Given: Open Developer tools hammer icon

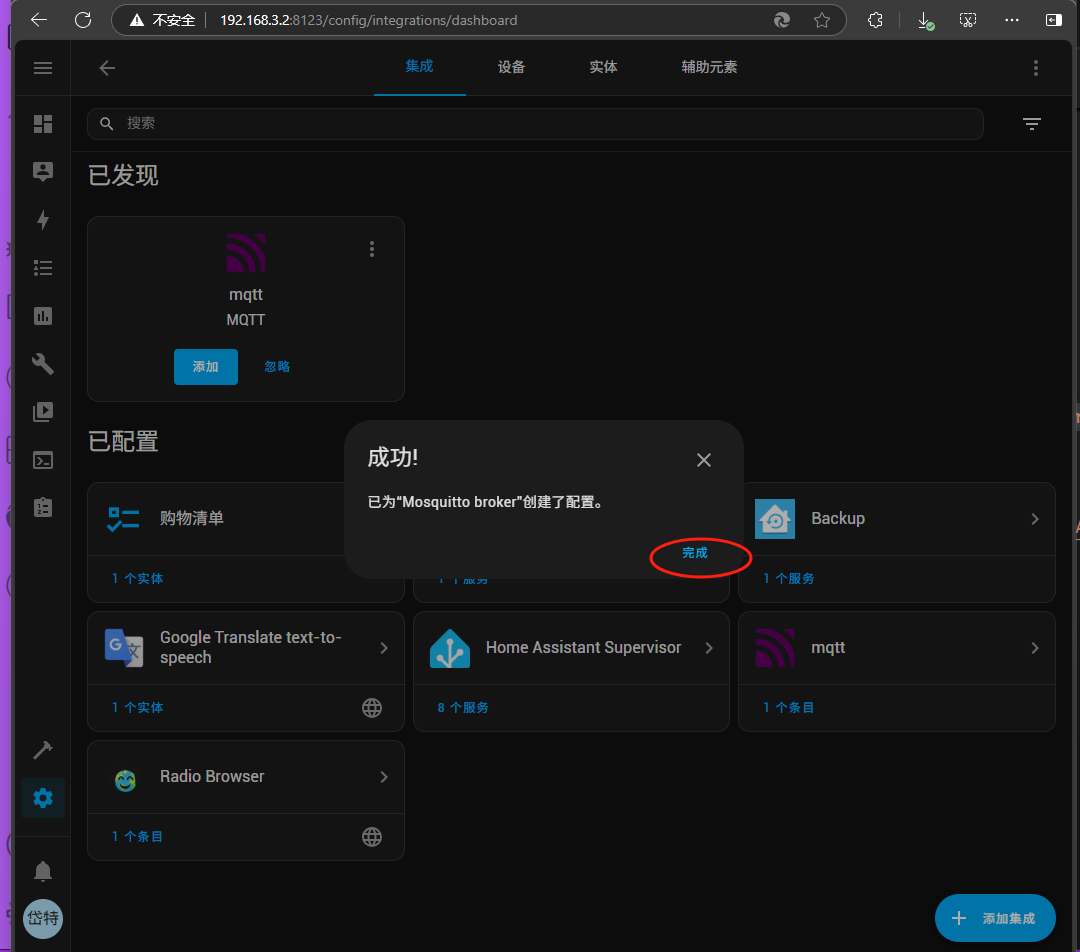Looking at the screenshot, I should tap(43, 750).
